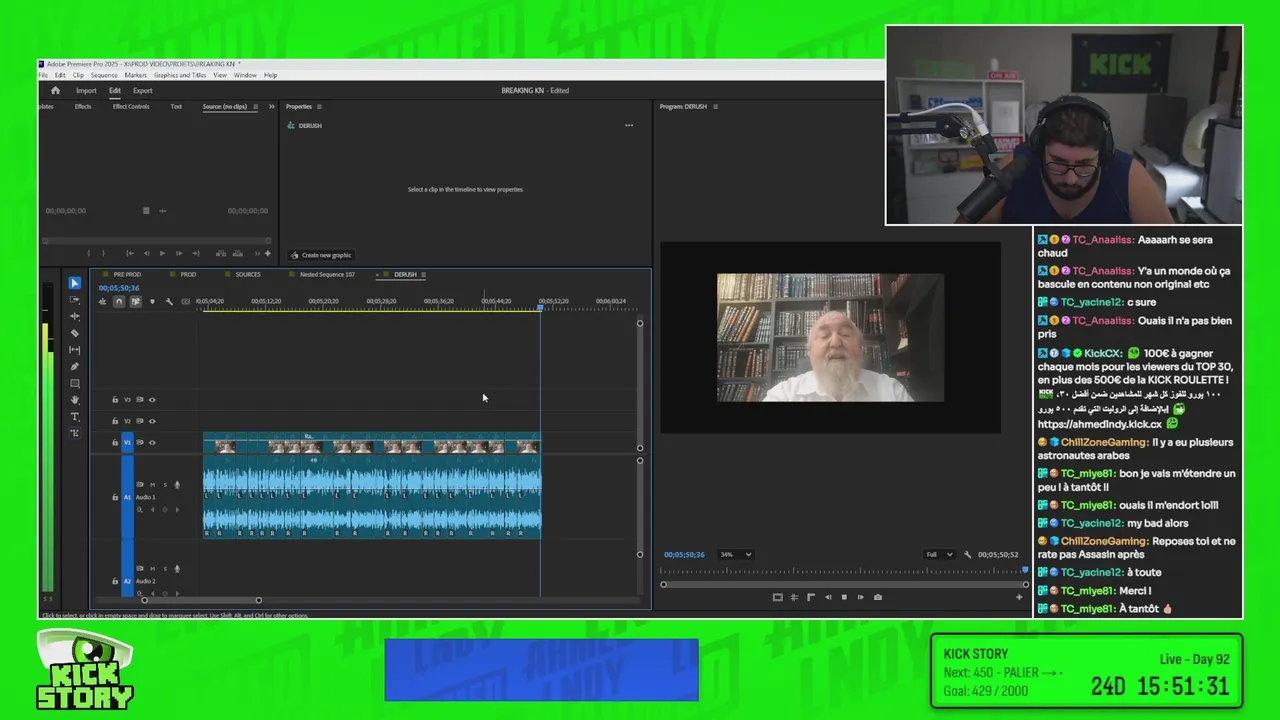This screenshot has height=720, width=1280.
Task: Click Program monitor scrubber playhead
Action: point(1025,571)
